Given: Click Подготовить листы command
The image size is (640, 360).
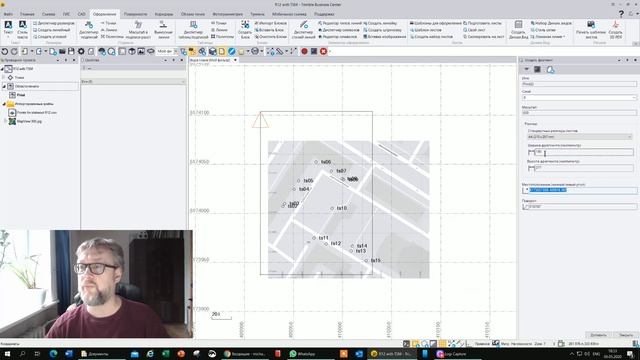Looking at the screenshot, I should tap(482, 23).
